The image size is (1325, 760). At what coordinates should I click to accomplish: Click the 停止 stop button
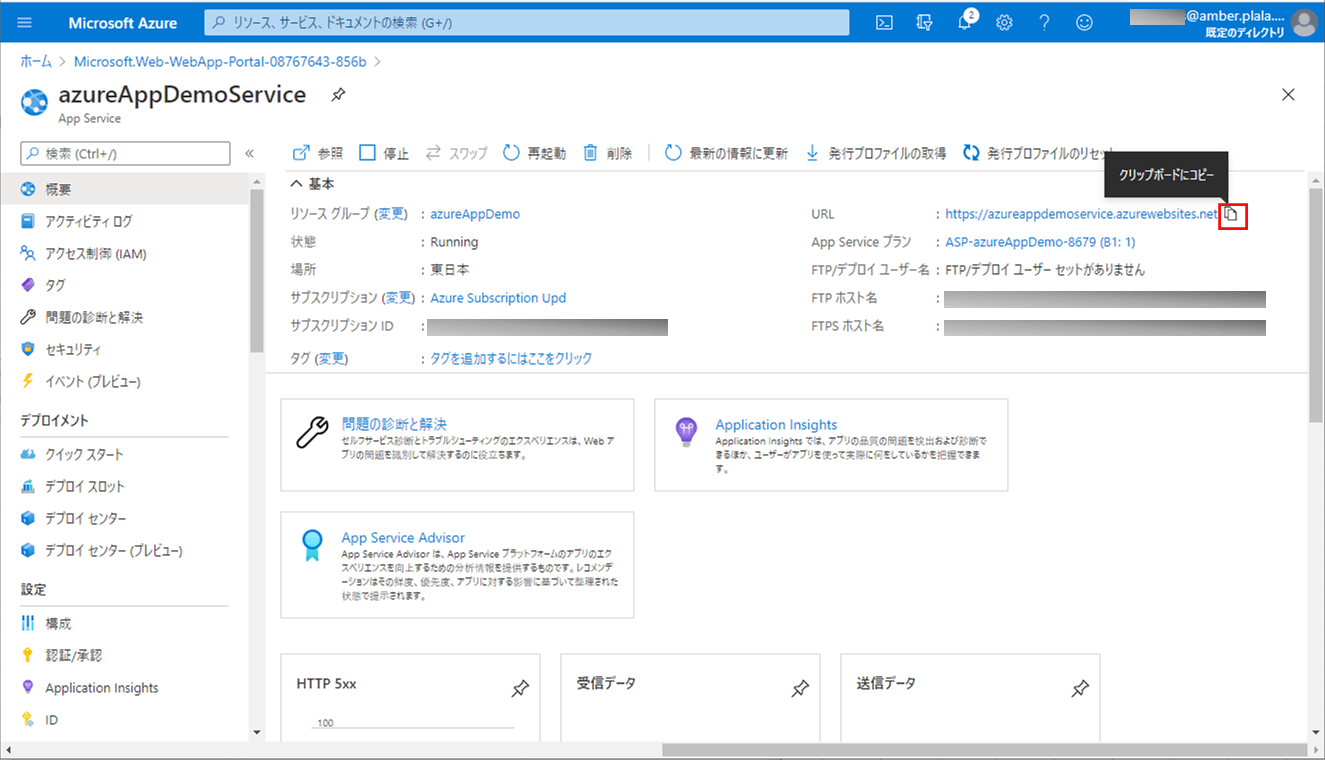tap(384, 153)
